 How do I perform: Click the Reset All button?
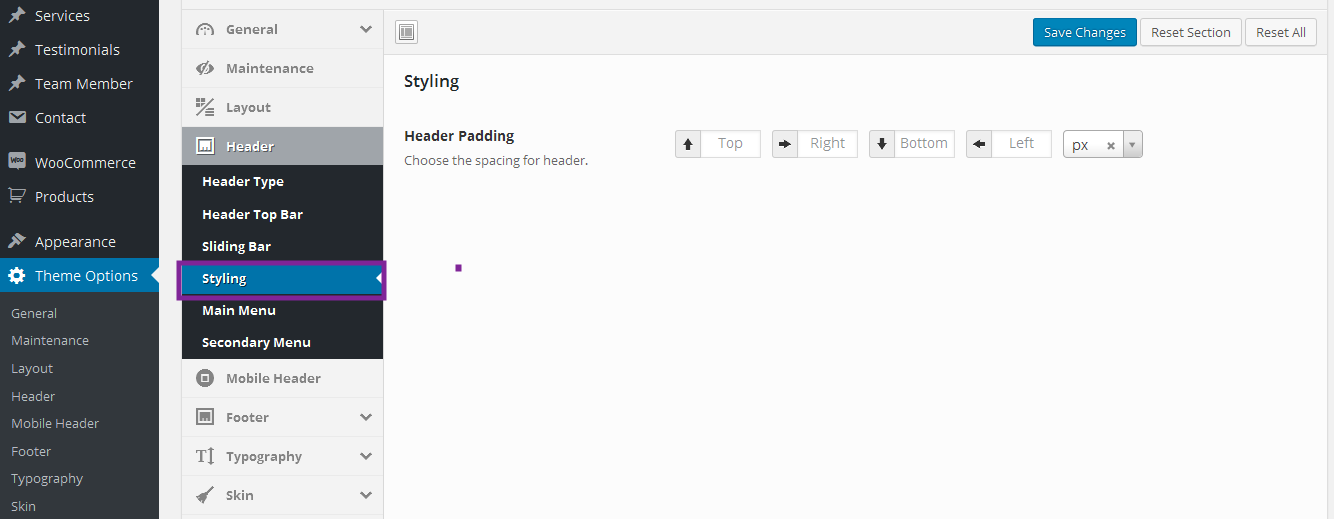[1280, 32]
